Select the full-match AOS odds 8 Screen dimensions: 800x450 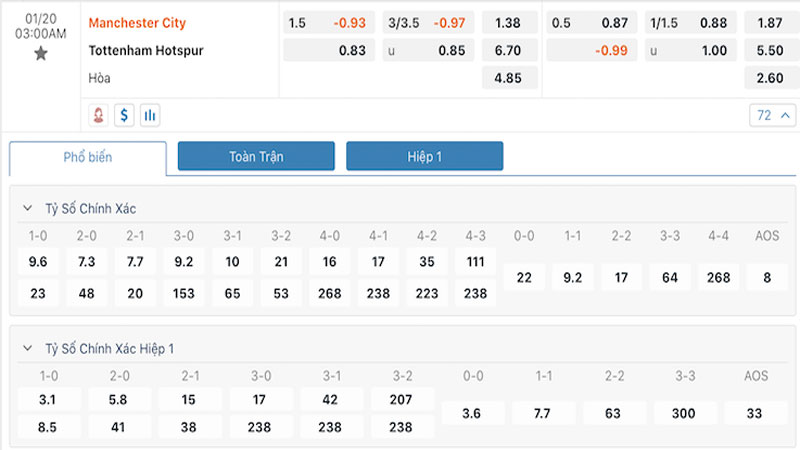767,277
